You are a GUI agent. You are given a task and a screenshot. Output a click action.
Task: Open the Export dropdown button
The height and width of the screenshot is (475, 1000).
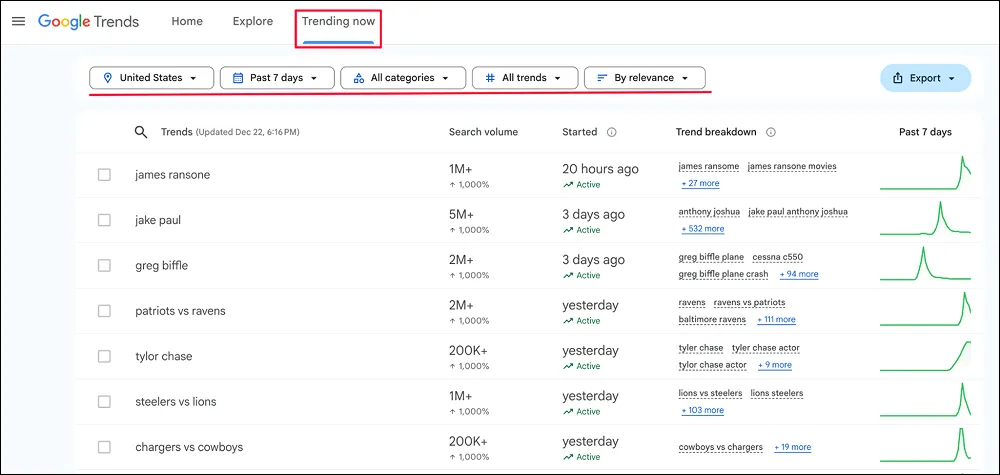tap(925, 78)
